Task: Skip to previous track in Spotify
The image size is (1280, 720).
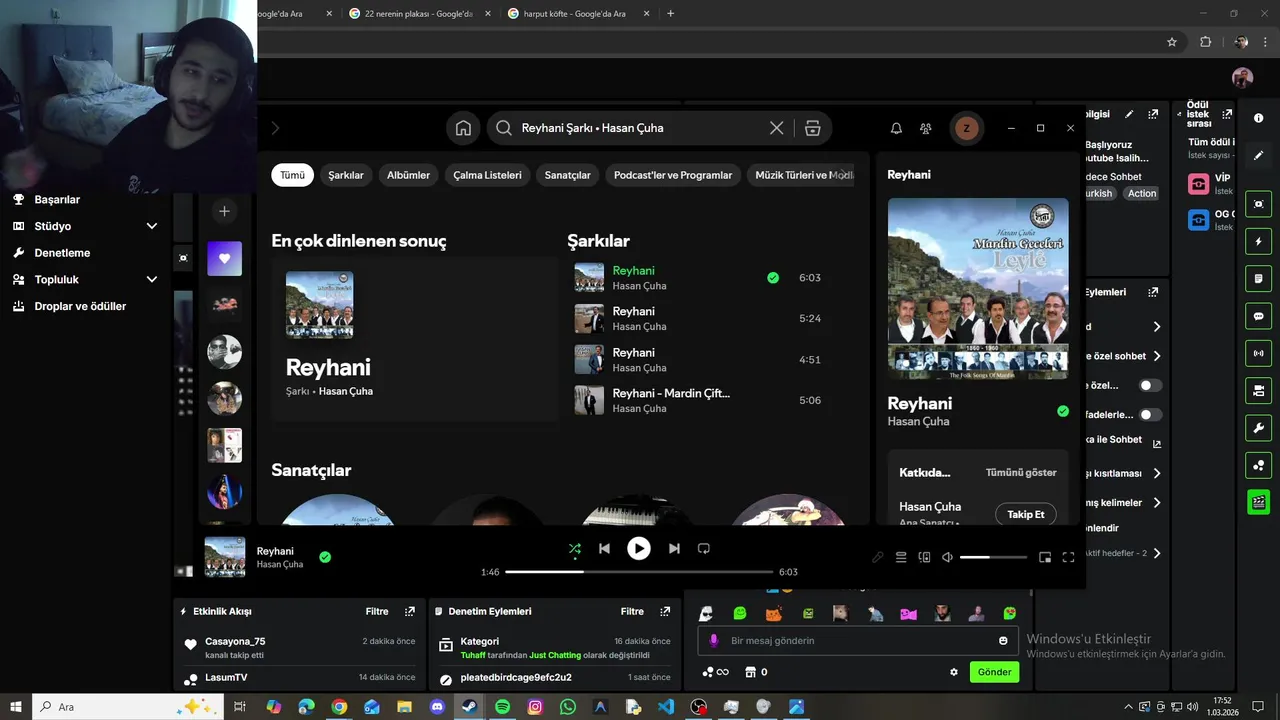Action: point(604,548)
